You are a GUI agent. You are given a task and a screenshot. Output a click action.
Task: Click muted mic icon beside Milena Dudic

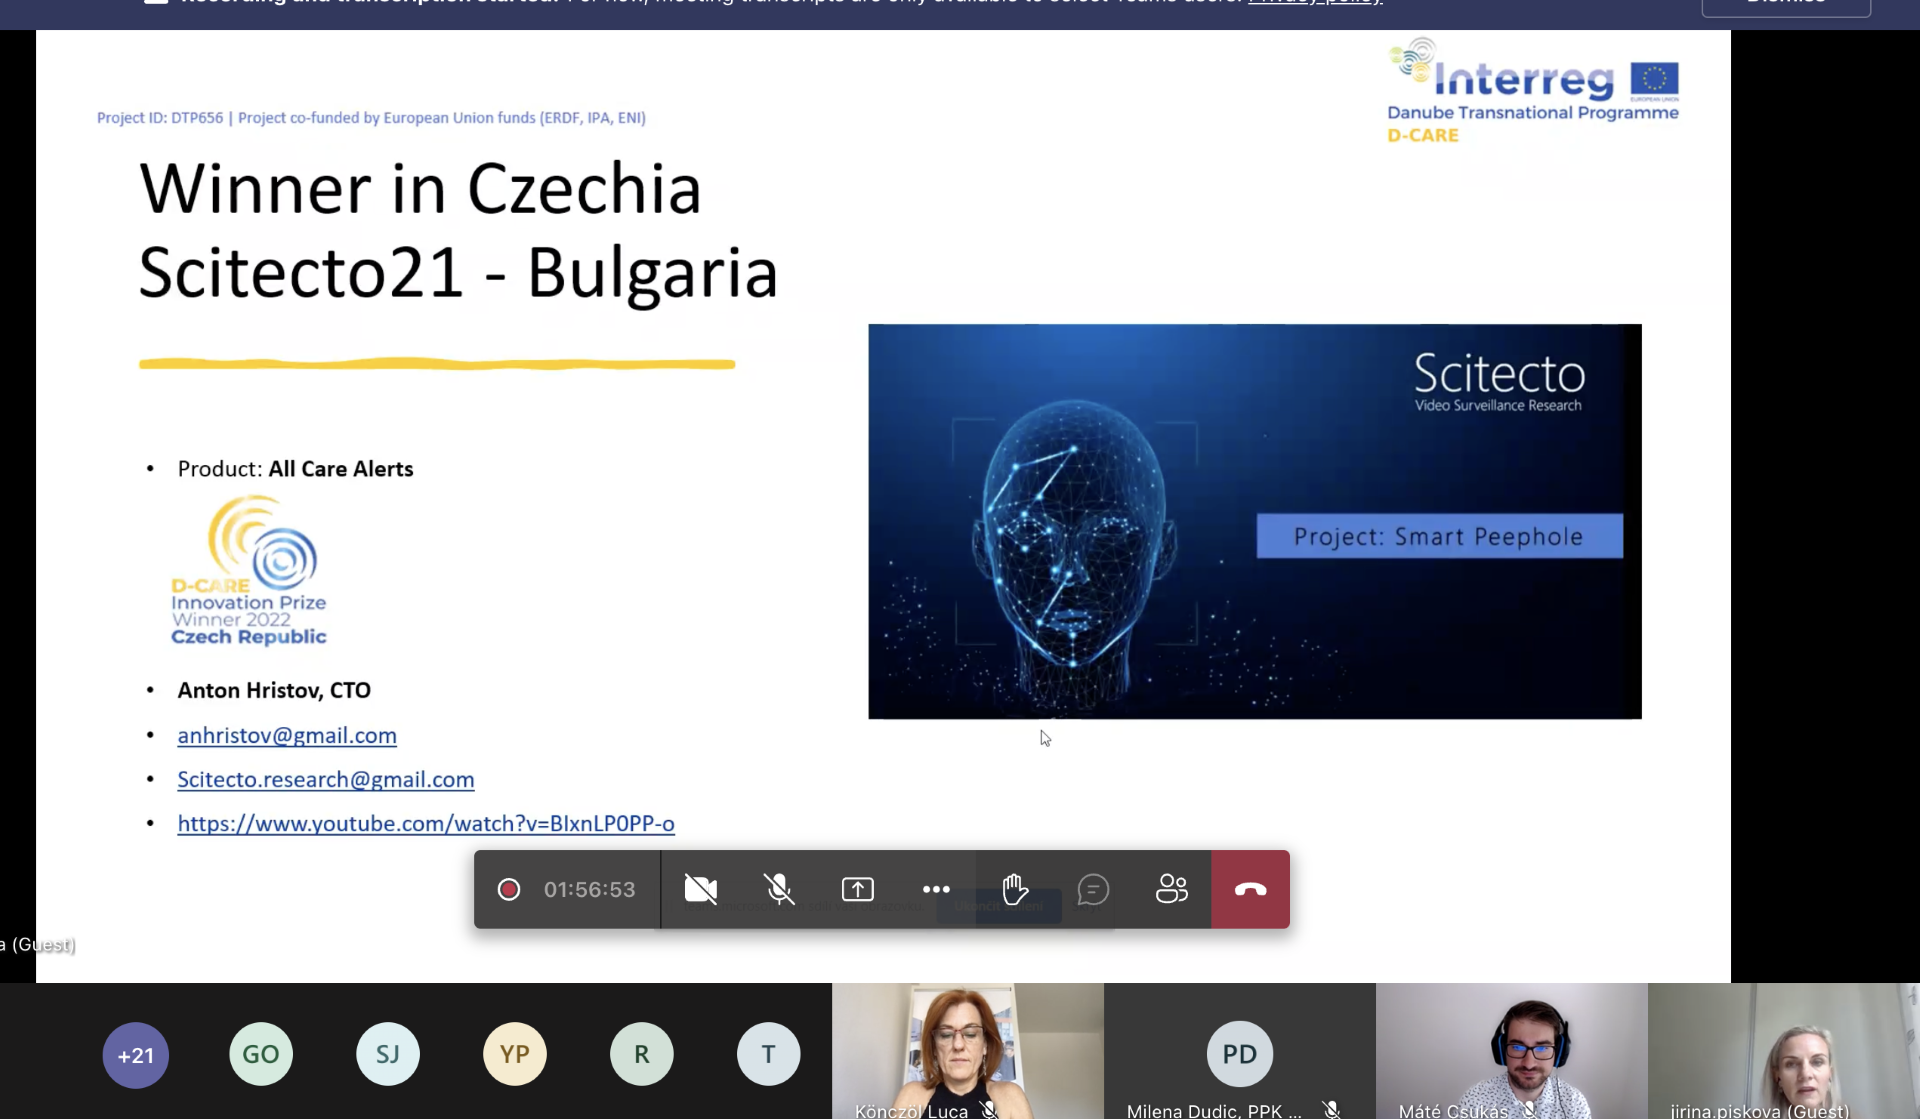(1331, 1110)
